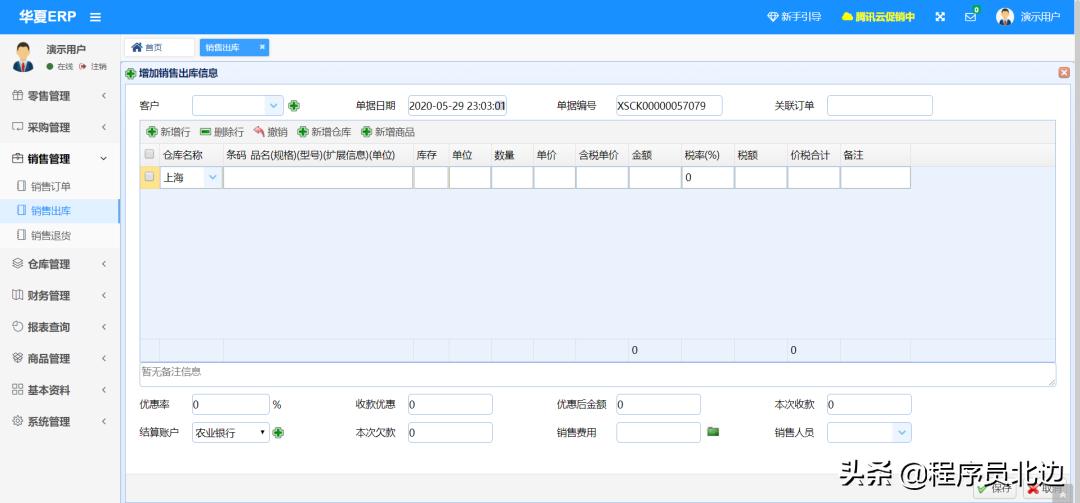Image resolution: width=1080 pixels, height=503 pixels.
Task: Click the 暂无备注信息 remarks textarea
Action: point(597,374)
